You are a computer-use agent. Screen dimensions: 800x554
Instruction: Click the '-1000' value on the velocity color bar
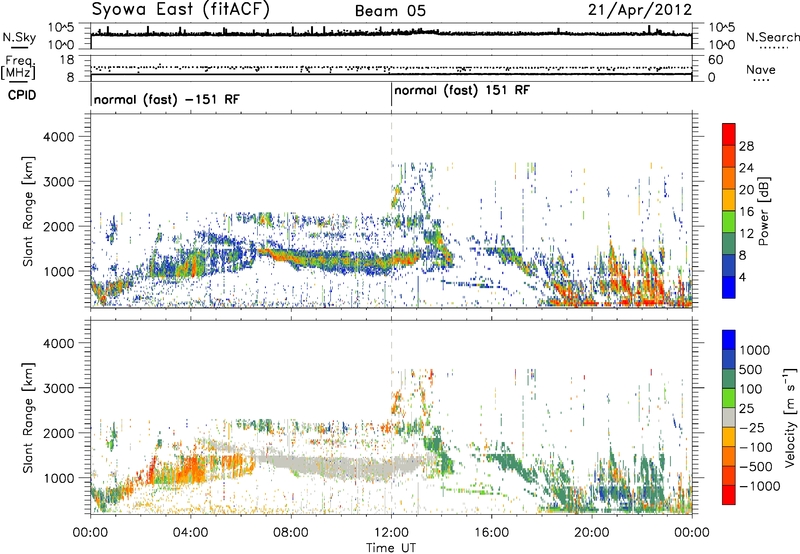click(x=760, y=486)
